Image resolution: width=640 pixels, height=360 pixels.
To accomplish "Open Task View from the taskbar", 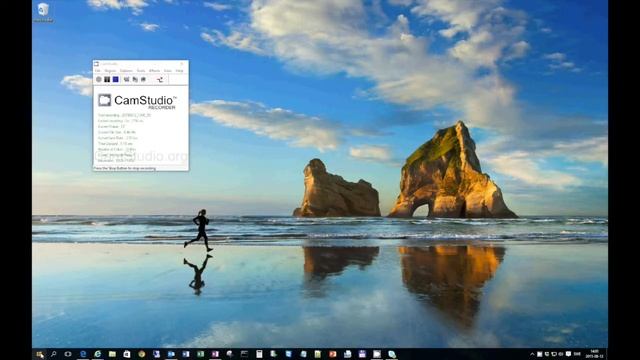I will (x=68, y=354).
